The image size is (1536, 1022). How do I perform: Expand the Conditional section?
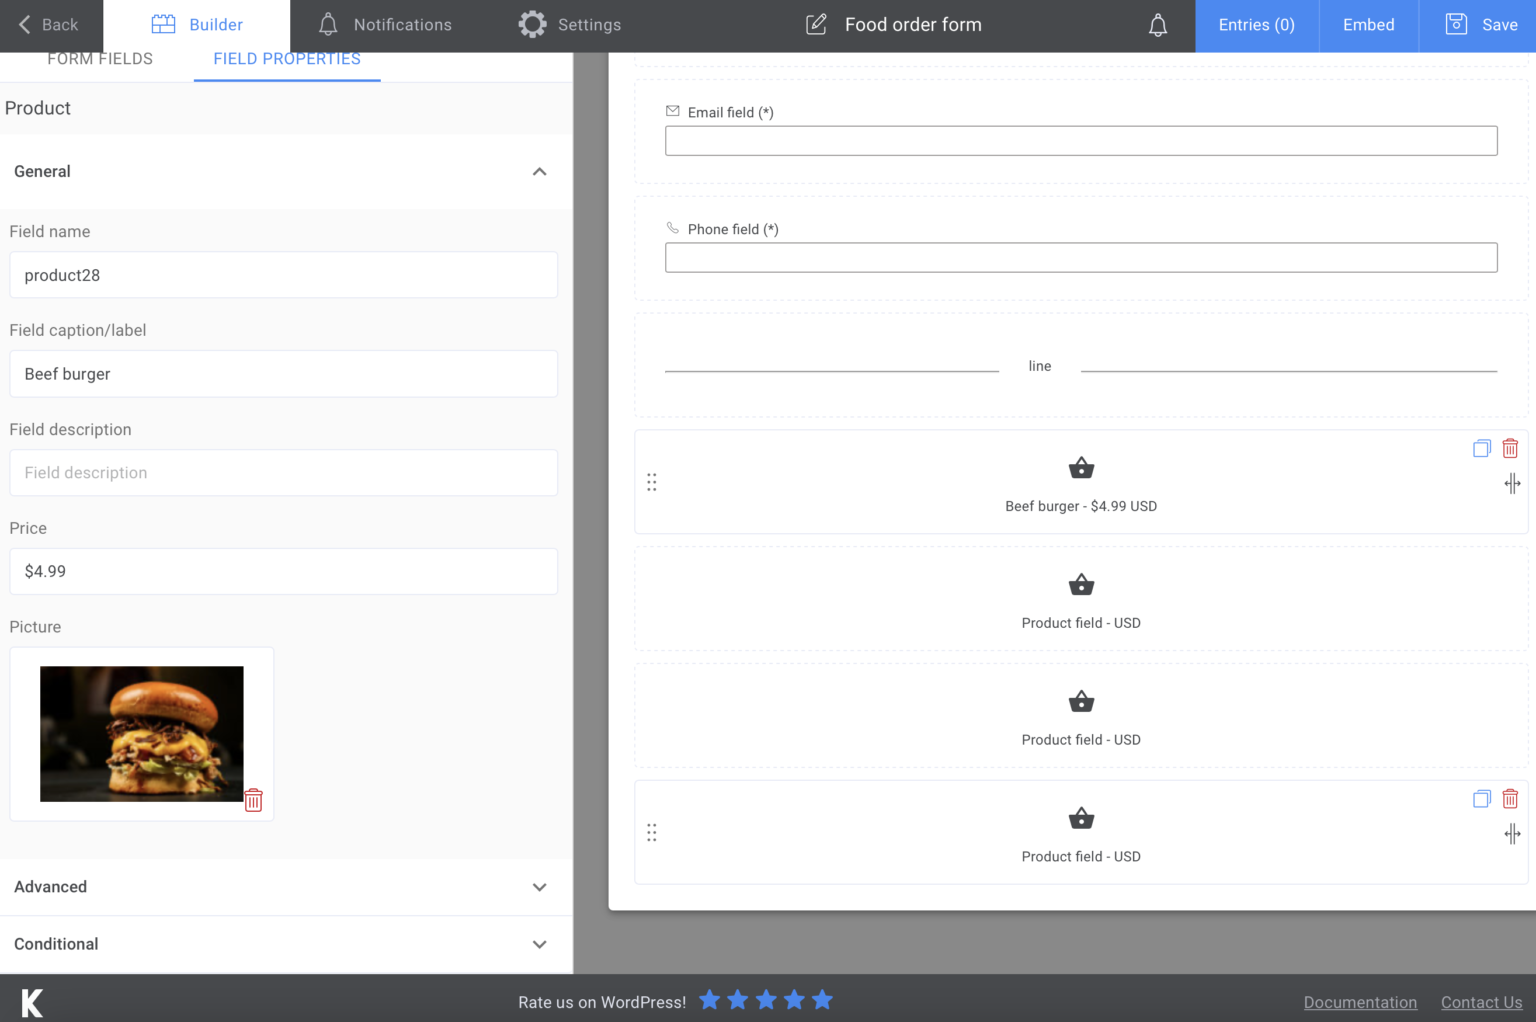coord(539,944)
